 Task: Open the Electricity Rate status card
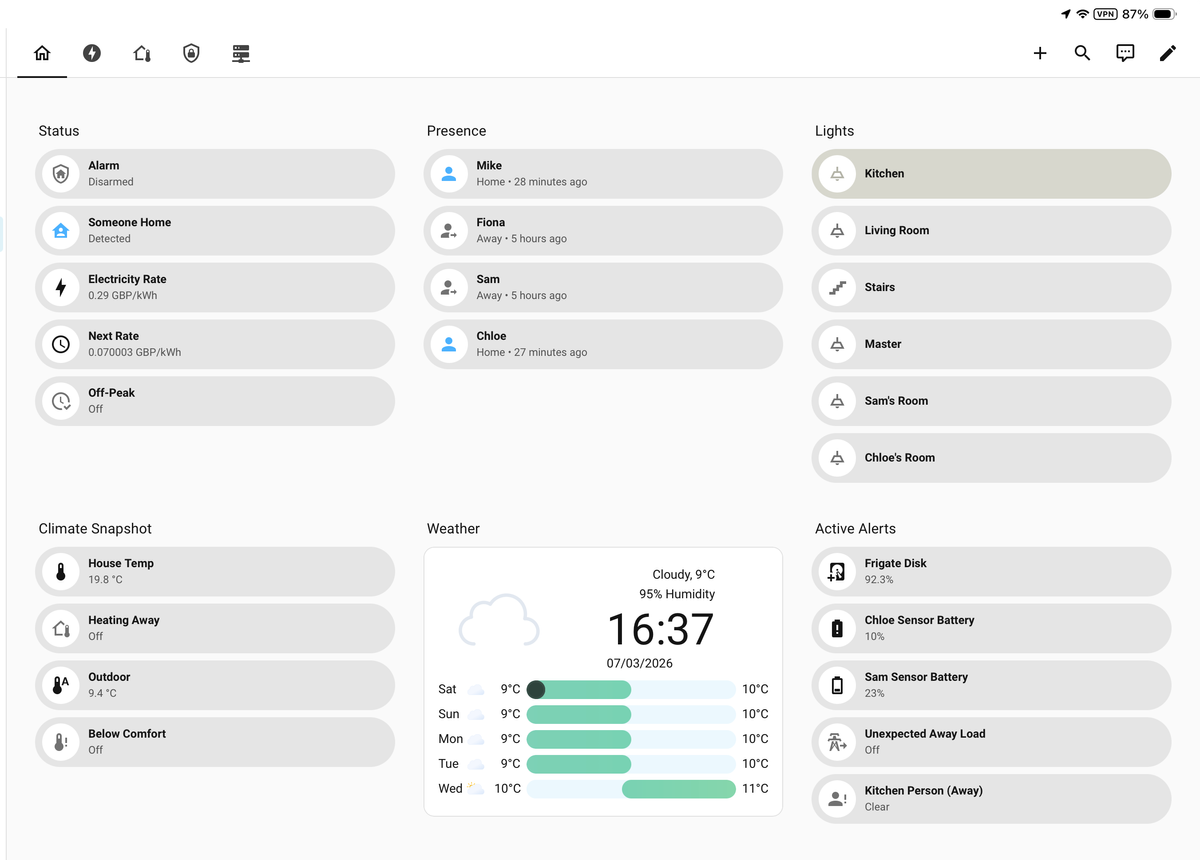pyautogui.click(x=215, y=287)
